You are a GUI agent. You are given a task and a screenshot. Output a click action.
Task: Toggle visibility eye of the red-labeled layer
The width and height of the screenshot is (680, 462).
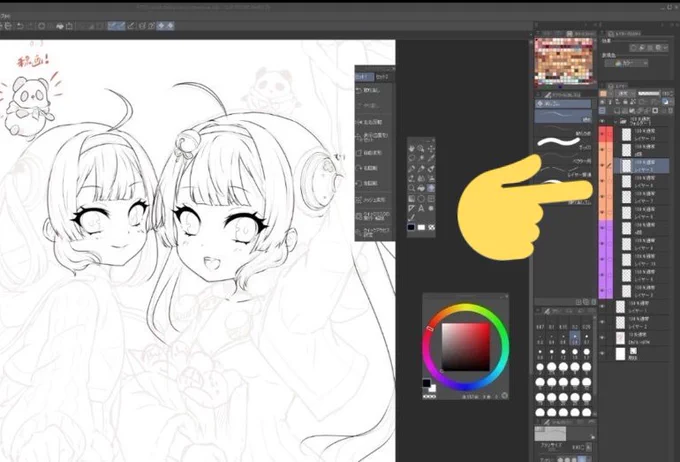point(602,134)
